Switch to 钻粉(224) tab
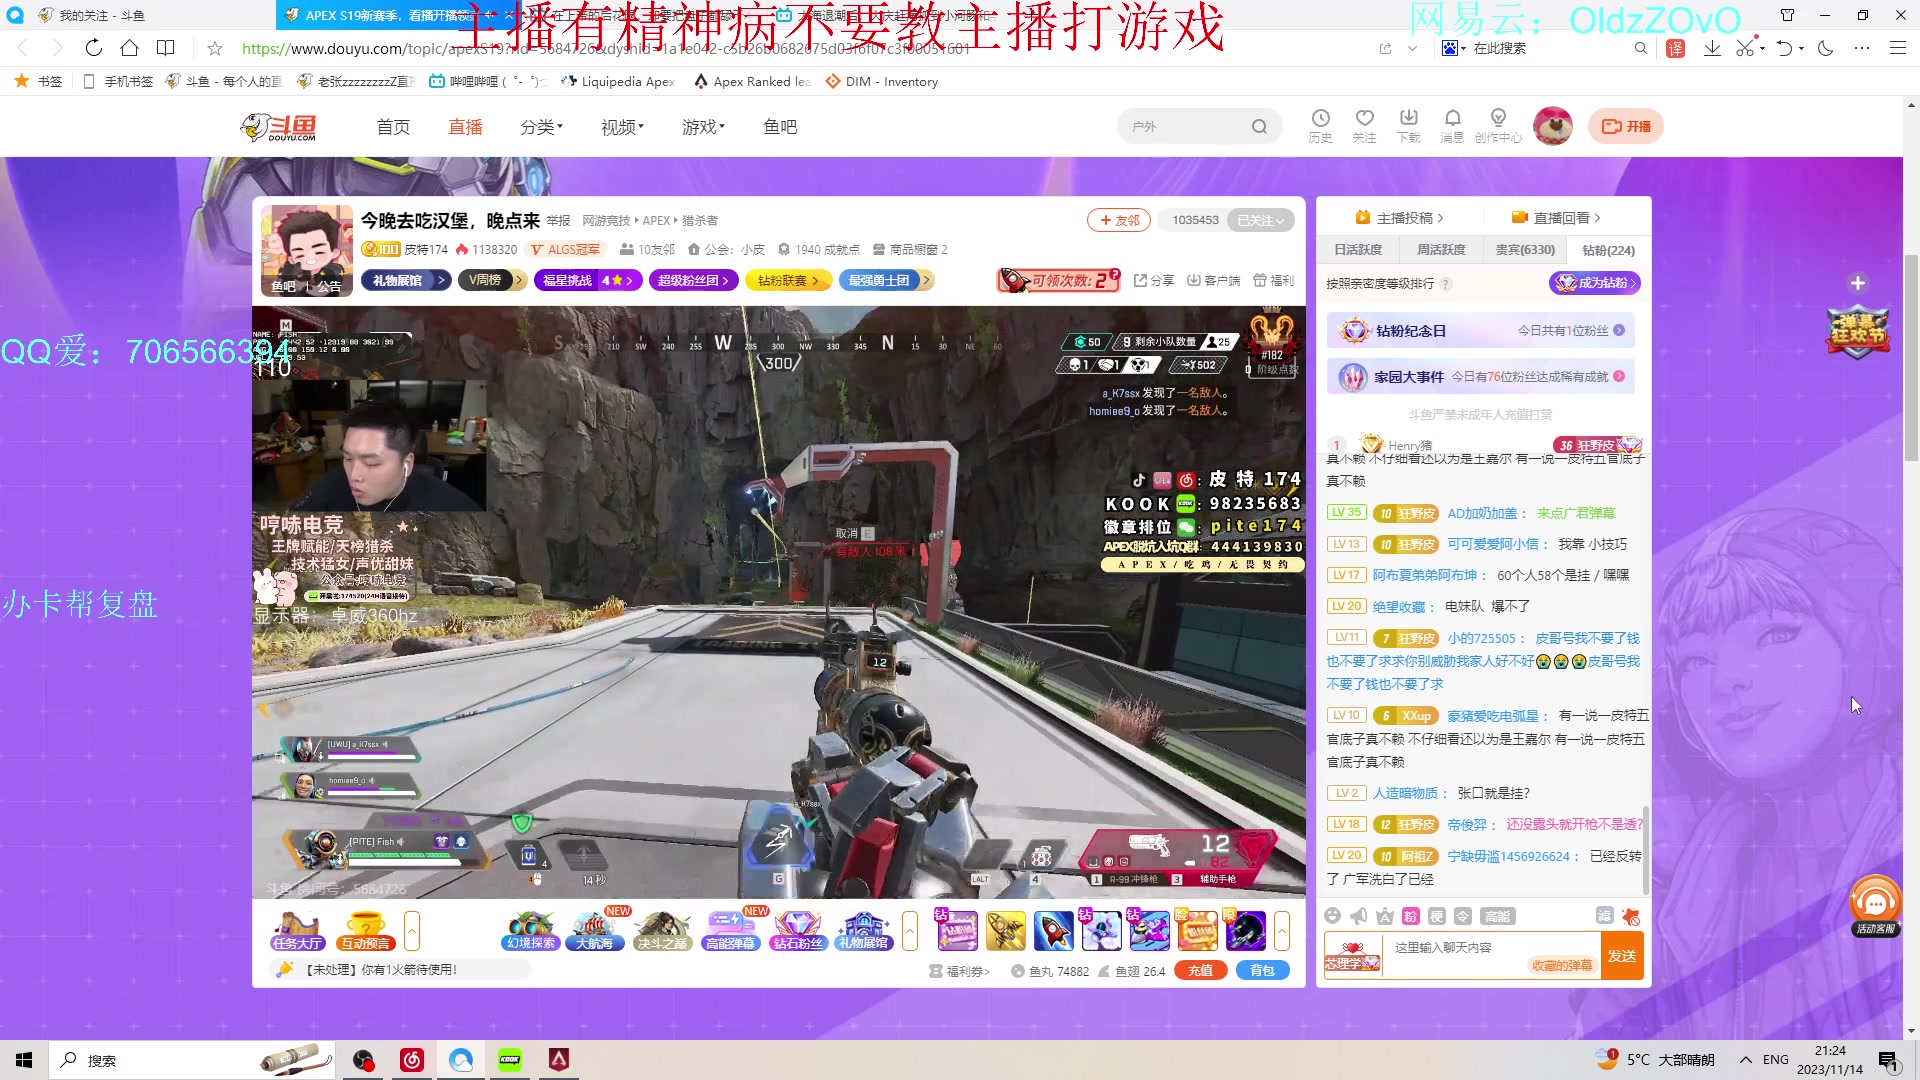The width and height of the screenshot is (1920, 1080). click(1608, 250)
